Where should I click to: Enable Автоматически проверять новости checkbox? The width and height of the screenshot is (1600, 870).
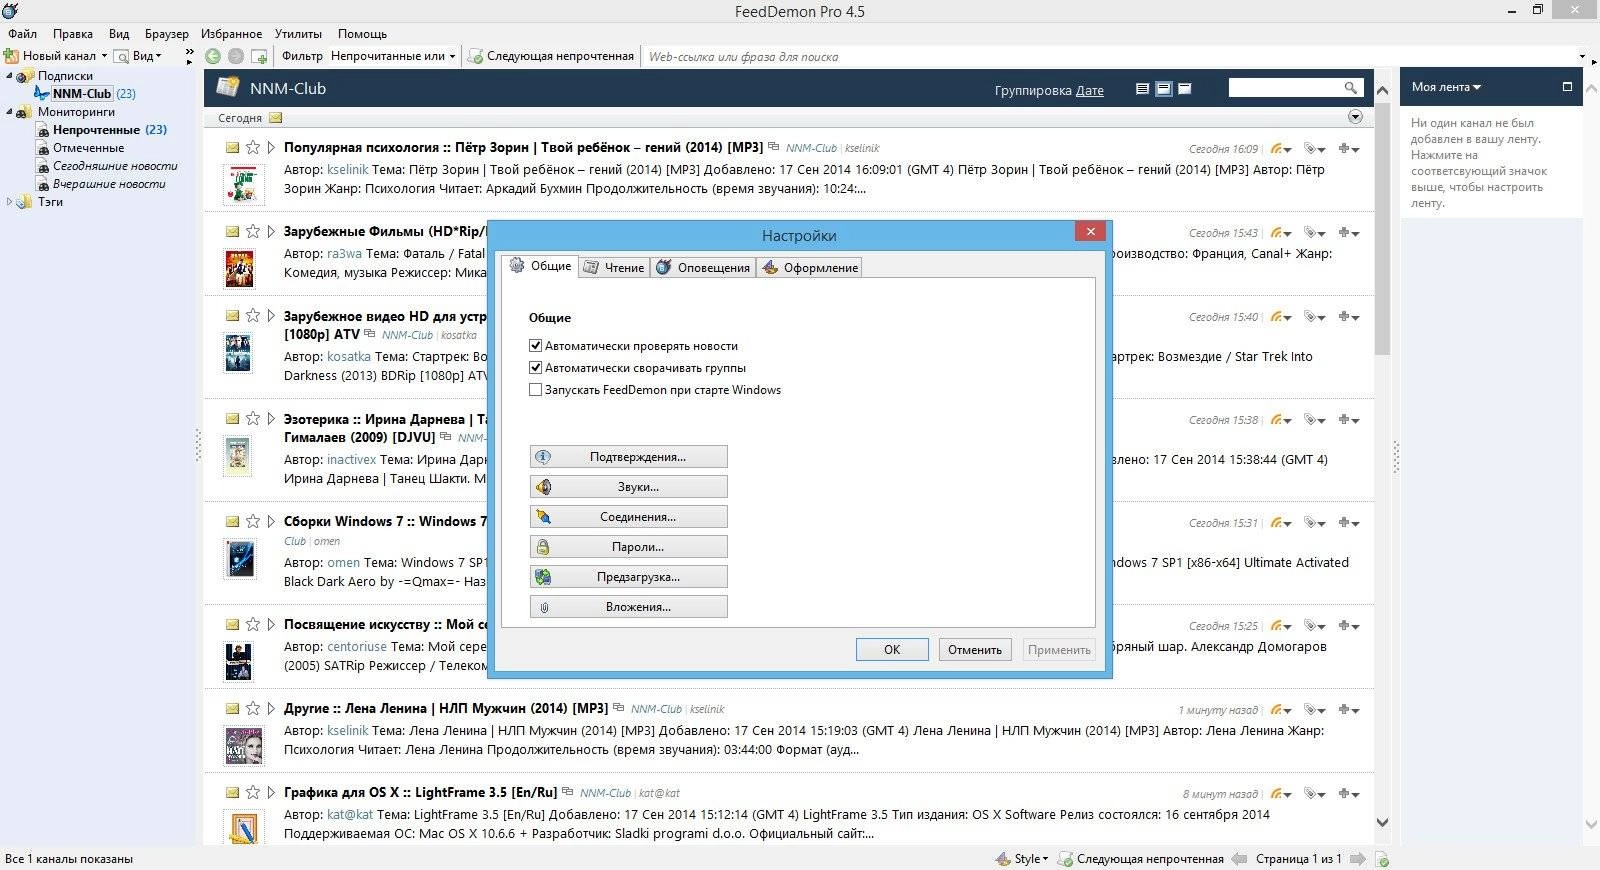tap(535, 345)
